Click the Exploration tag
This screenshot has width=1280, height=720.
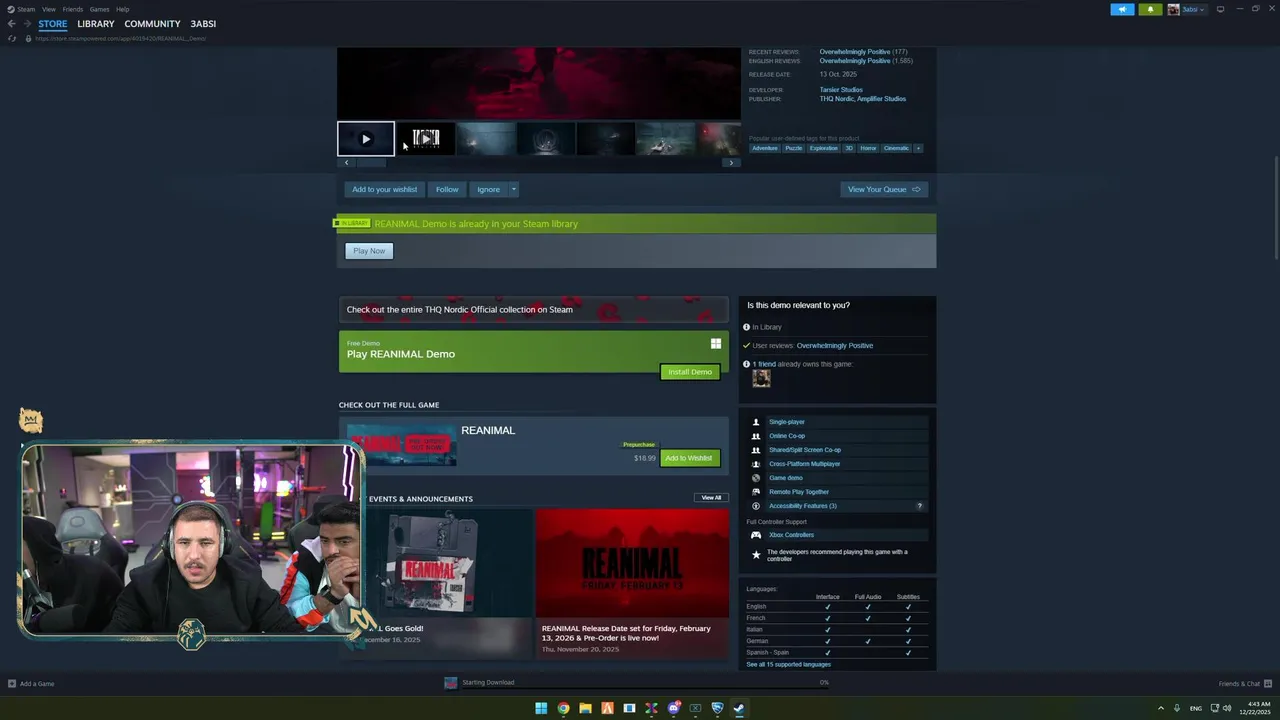[824, 148]
